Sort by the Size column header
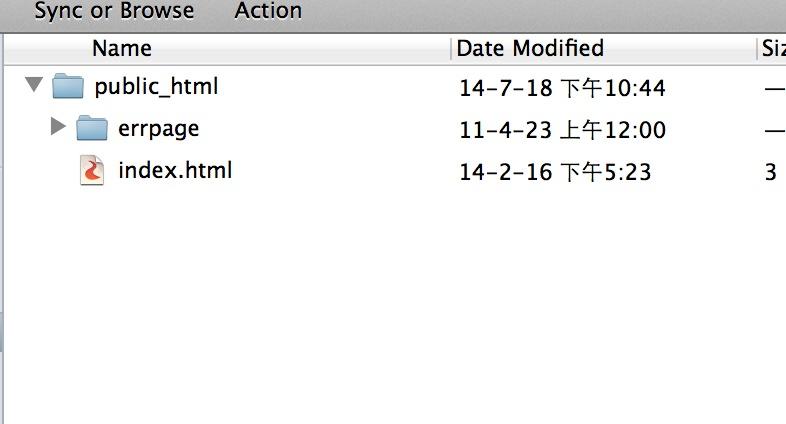 (773, 49)
